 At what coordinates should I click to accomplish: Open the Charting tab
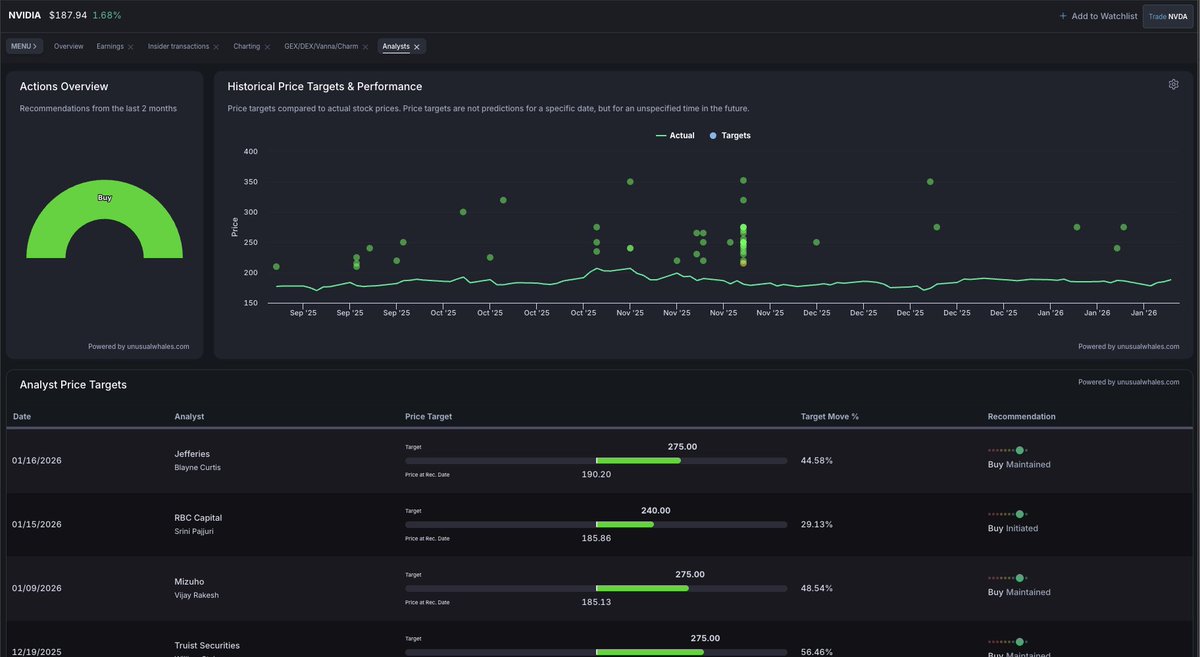[x=246, y=47]
